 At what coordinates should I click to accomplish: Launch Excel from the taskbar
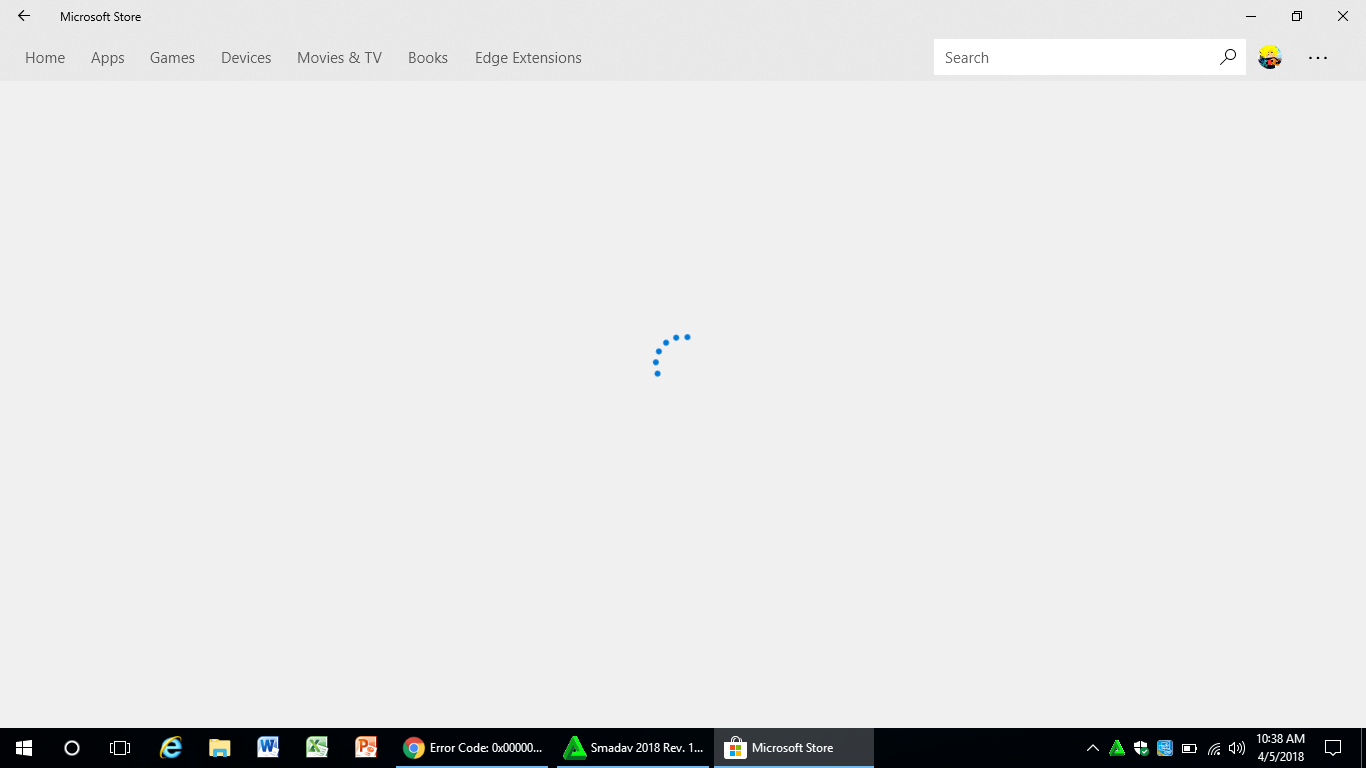click(x=317, y=748)
